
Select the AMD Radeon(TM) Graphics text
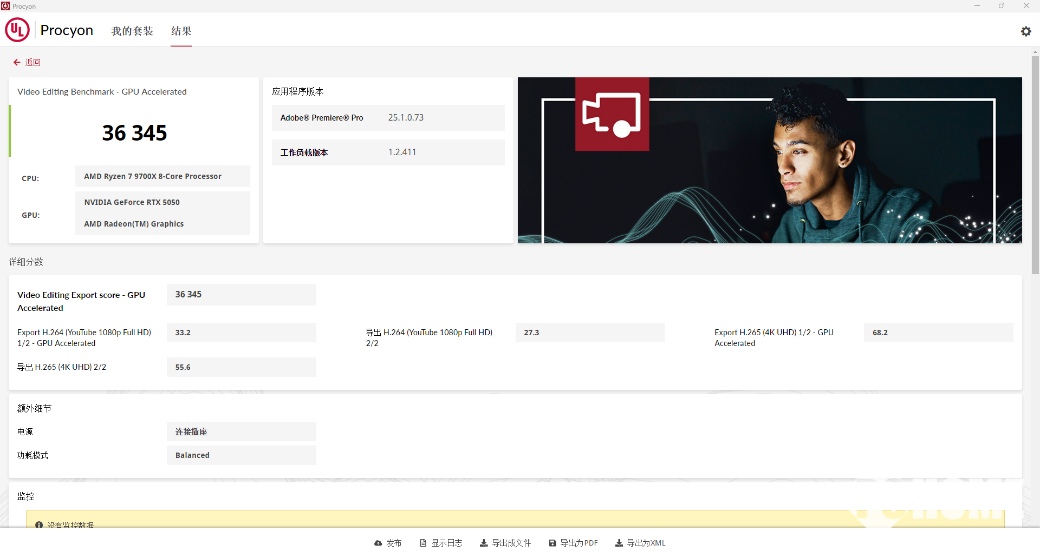134,224
